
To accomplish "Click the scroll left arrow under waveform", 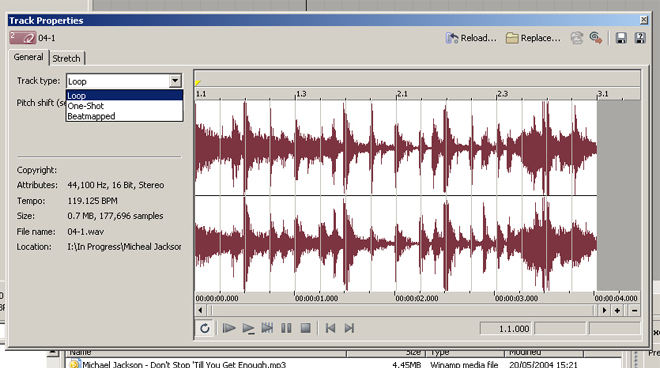I will 200,311.
